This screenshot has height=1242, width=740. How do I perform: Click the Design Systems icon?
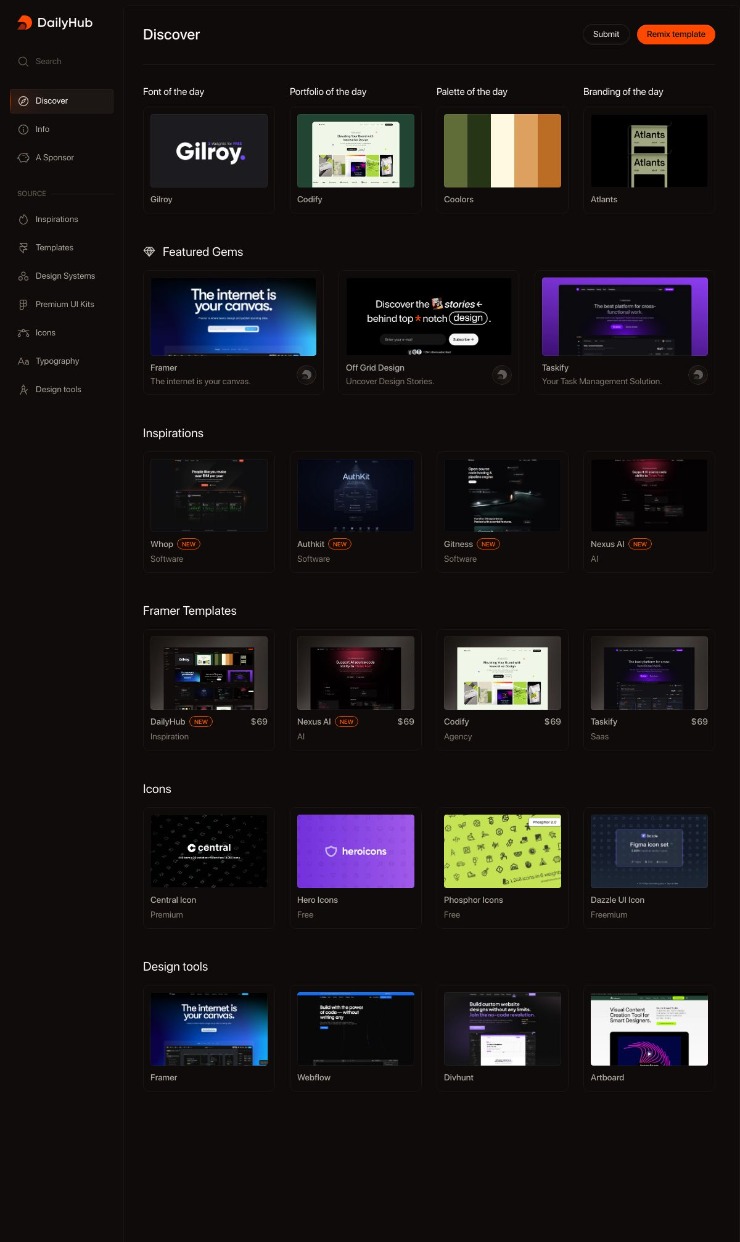pos(24,276)
